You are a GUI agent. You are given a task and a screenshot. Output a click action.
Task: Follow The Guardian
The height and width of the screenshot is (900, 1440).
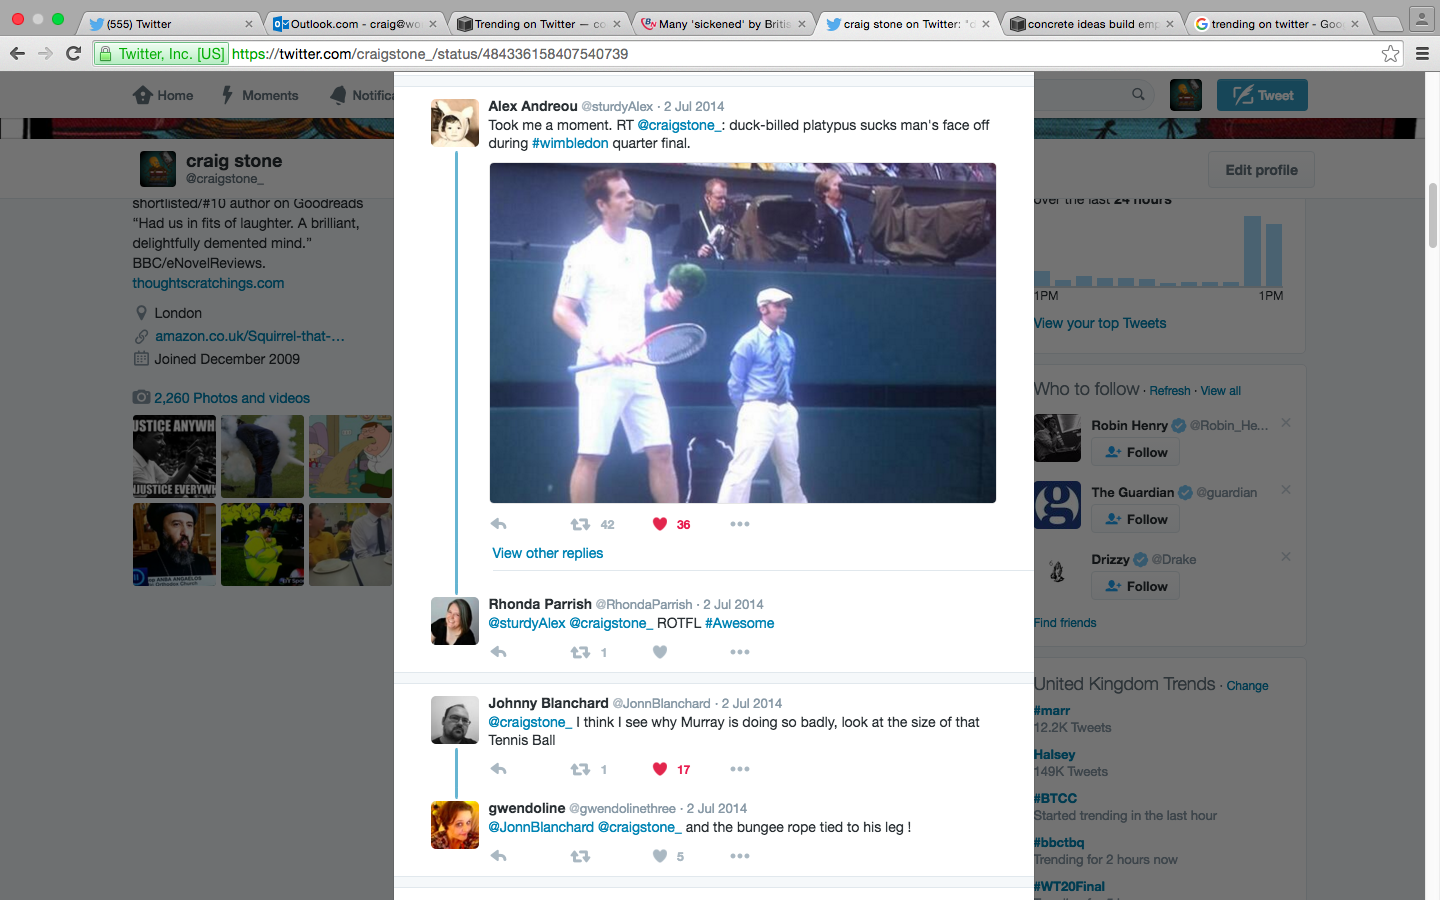pos(1136,519)
